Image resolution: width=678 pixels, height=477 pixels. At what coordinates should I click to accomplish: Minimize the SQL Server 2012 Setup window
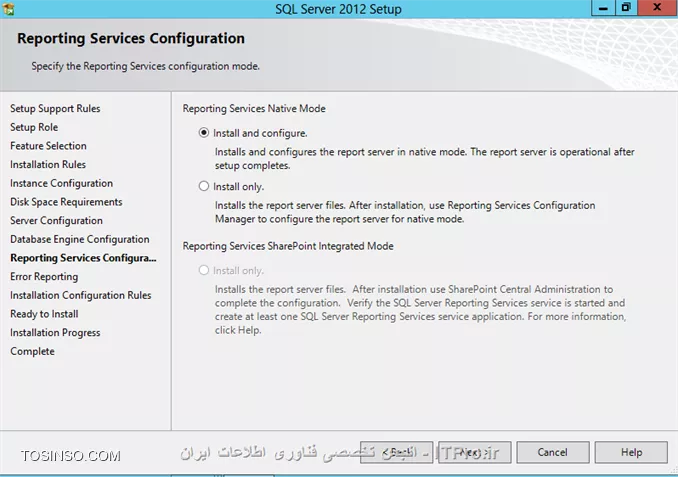(603, 8)
